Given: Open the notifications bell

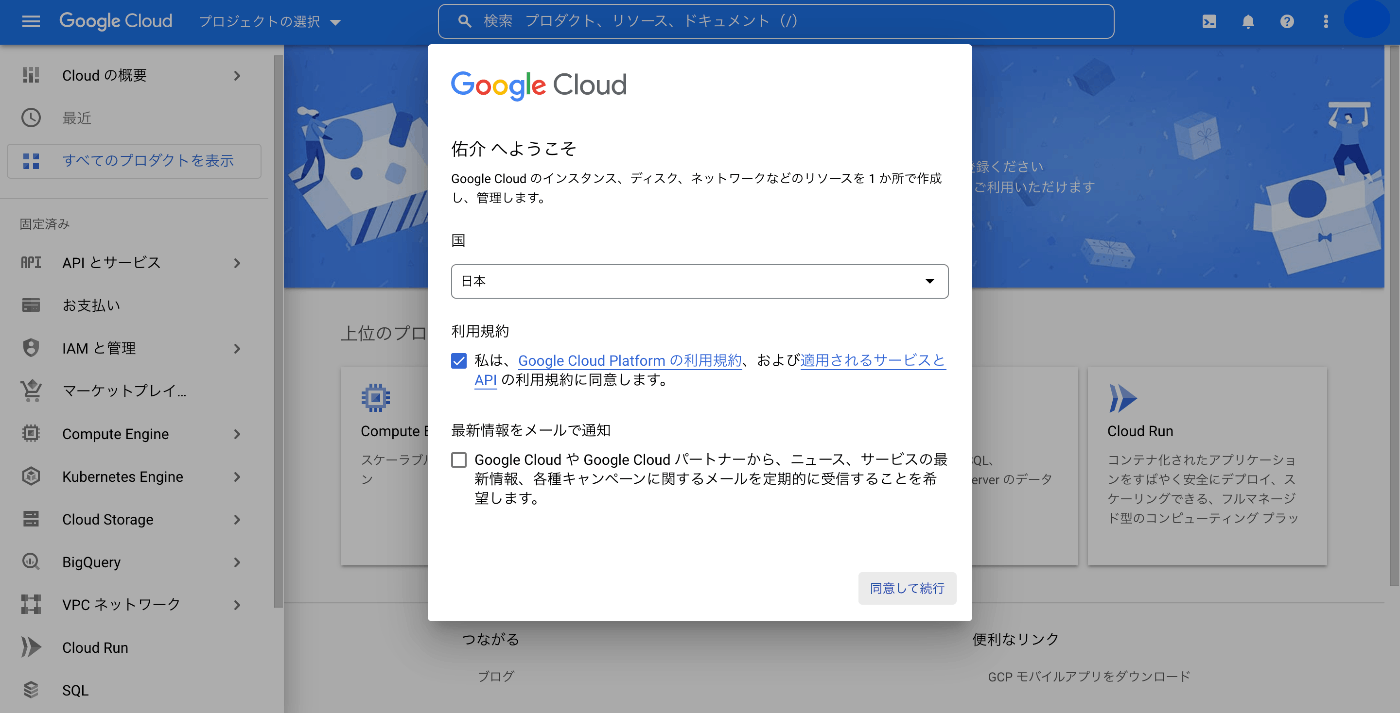Looking at the screenshot, I should point(1248,21).
